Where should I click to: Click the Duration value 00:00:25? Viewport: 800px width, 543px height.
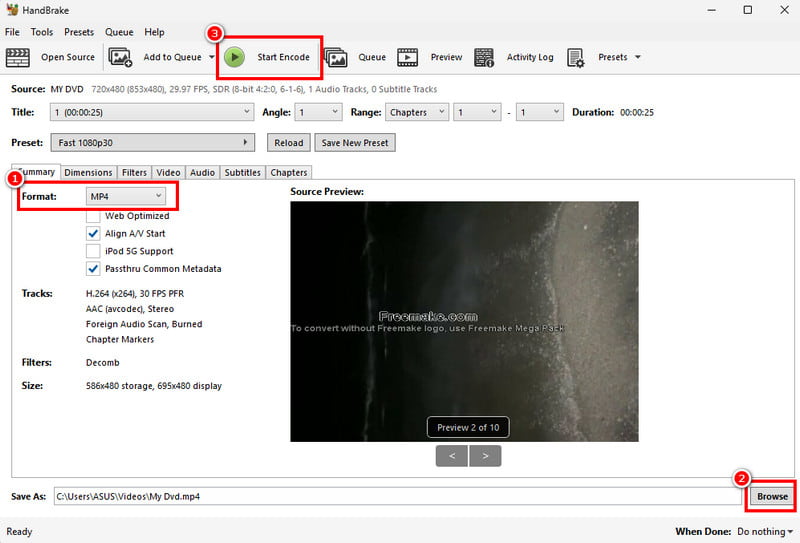pos(637,112)
